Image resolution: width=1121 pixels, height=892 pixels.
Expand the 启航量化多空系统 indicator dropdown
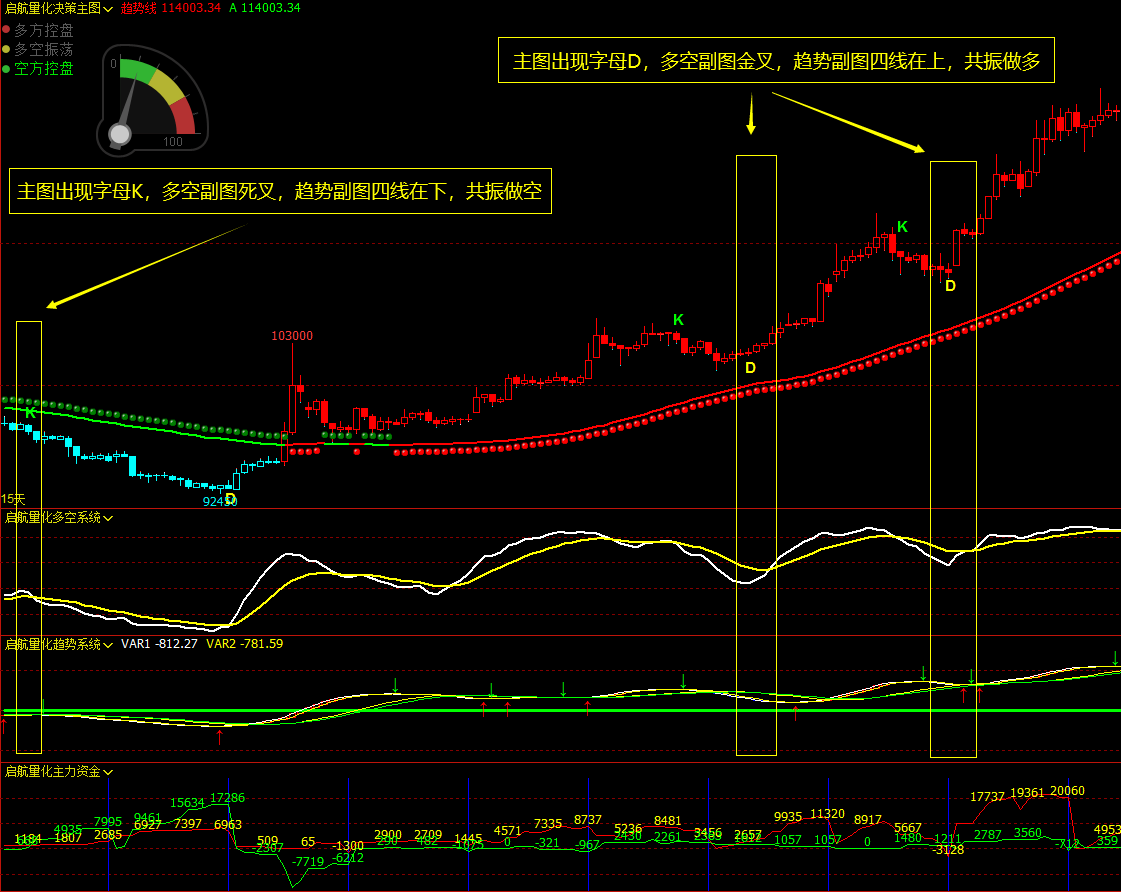[x=108, y=517]
